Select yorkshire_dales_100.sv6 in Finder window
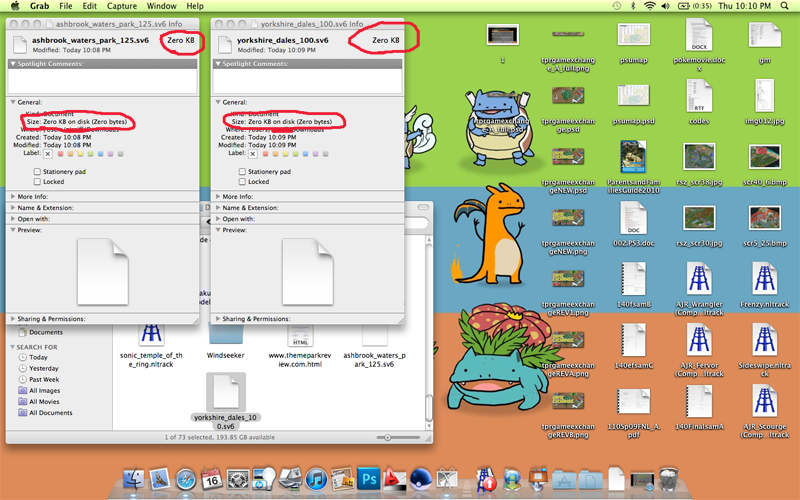Viewport: 800px width, 500px height. point(226,402)
